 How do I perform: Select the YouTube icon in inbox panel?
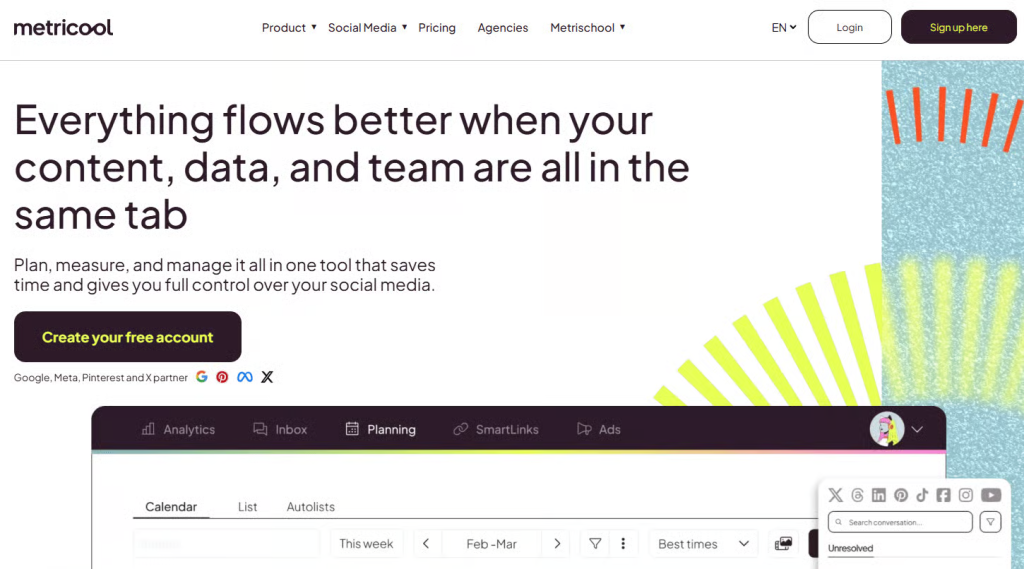pos(991,495)
